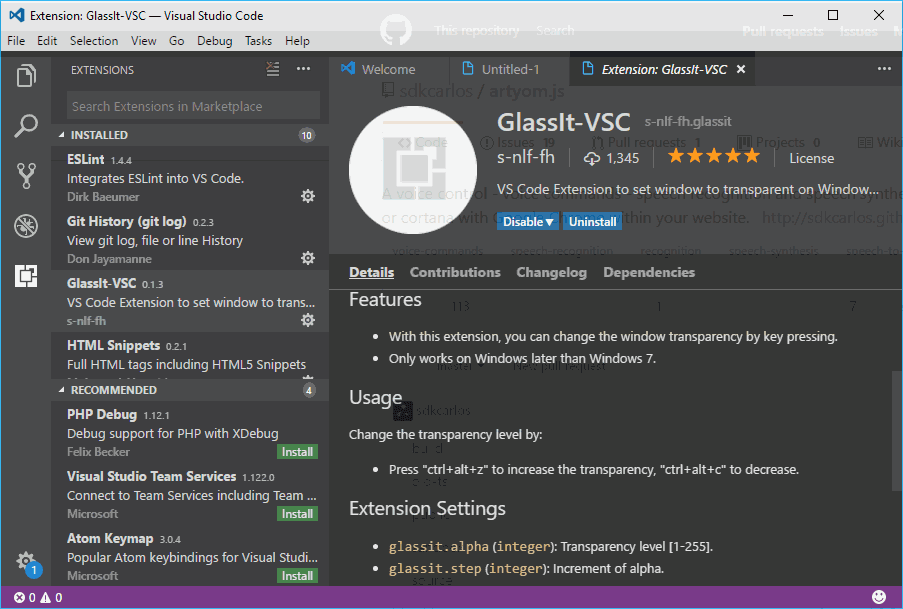Click the extension details vertical scrollbar
903x609 pixels.
coord(897,431)
